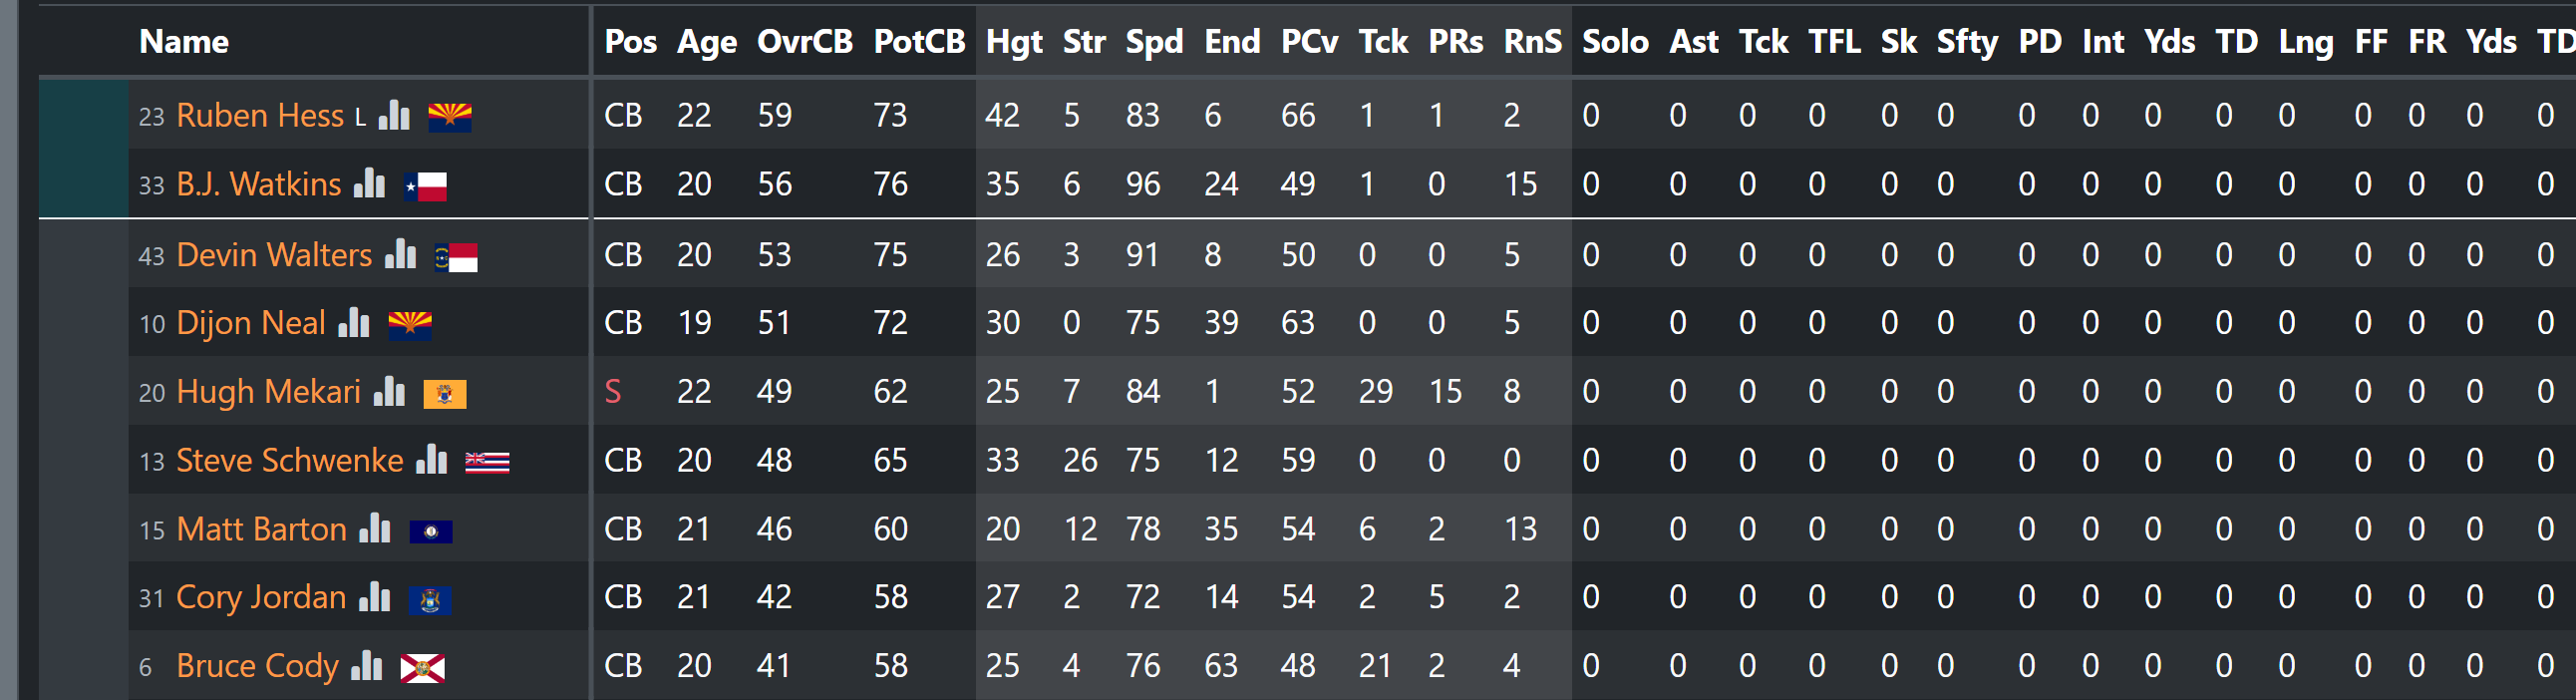Click the bar chart icon for Cory Jordan
The width and height of the screenshot is (2576, 700).
[374, 597]
